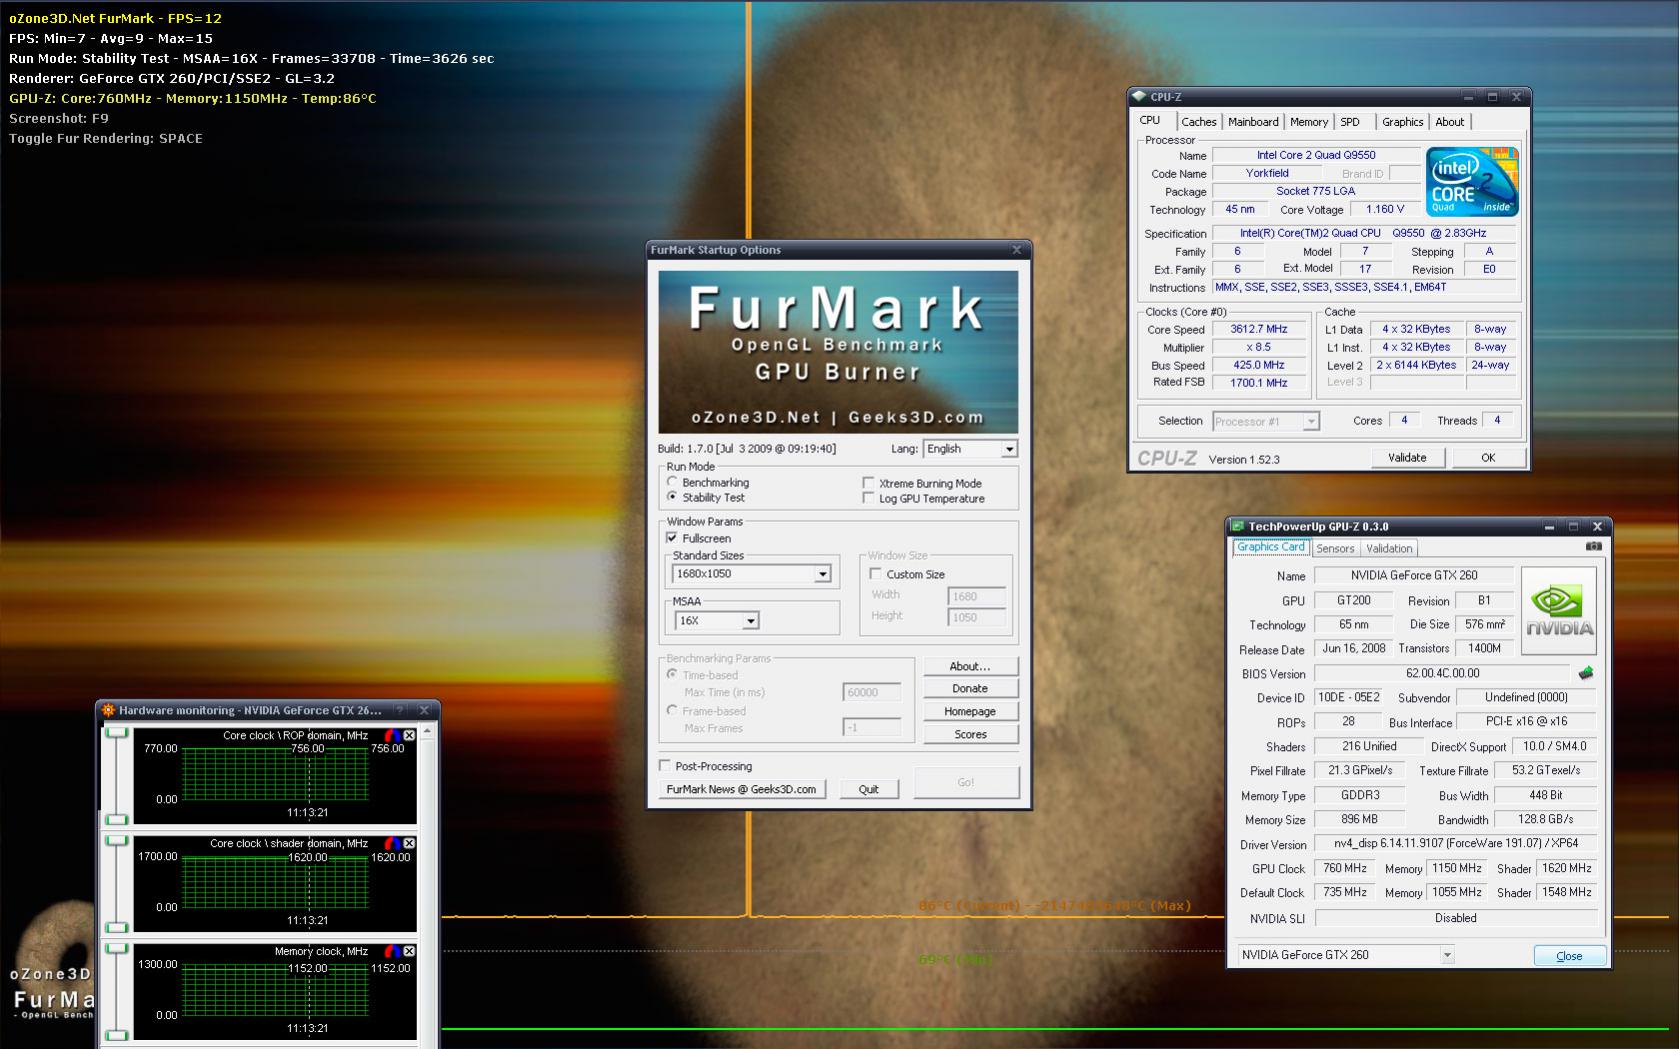The height and width of the screenshot is (1049, 1679).
Task: Select the Graphics Card tab in GPU-Z
Action: pyautogui.click(x=1270, y=547)
